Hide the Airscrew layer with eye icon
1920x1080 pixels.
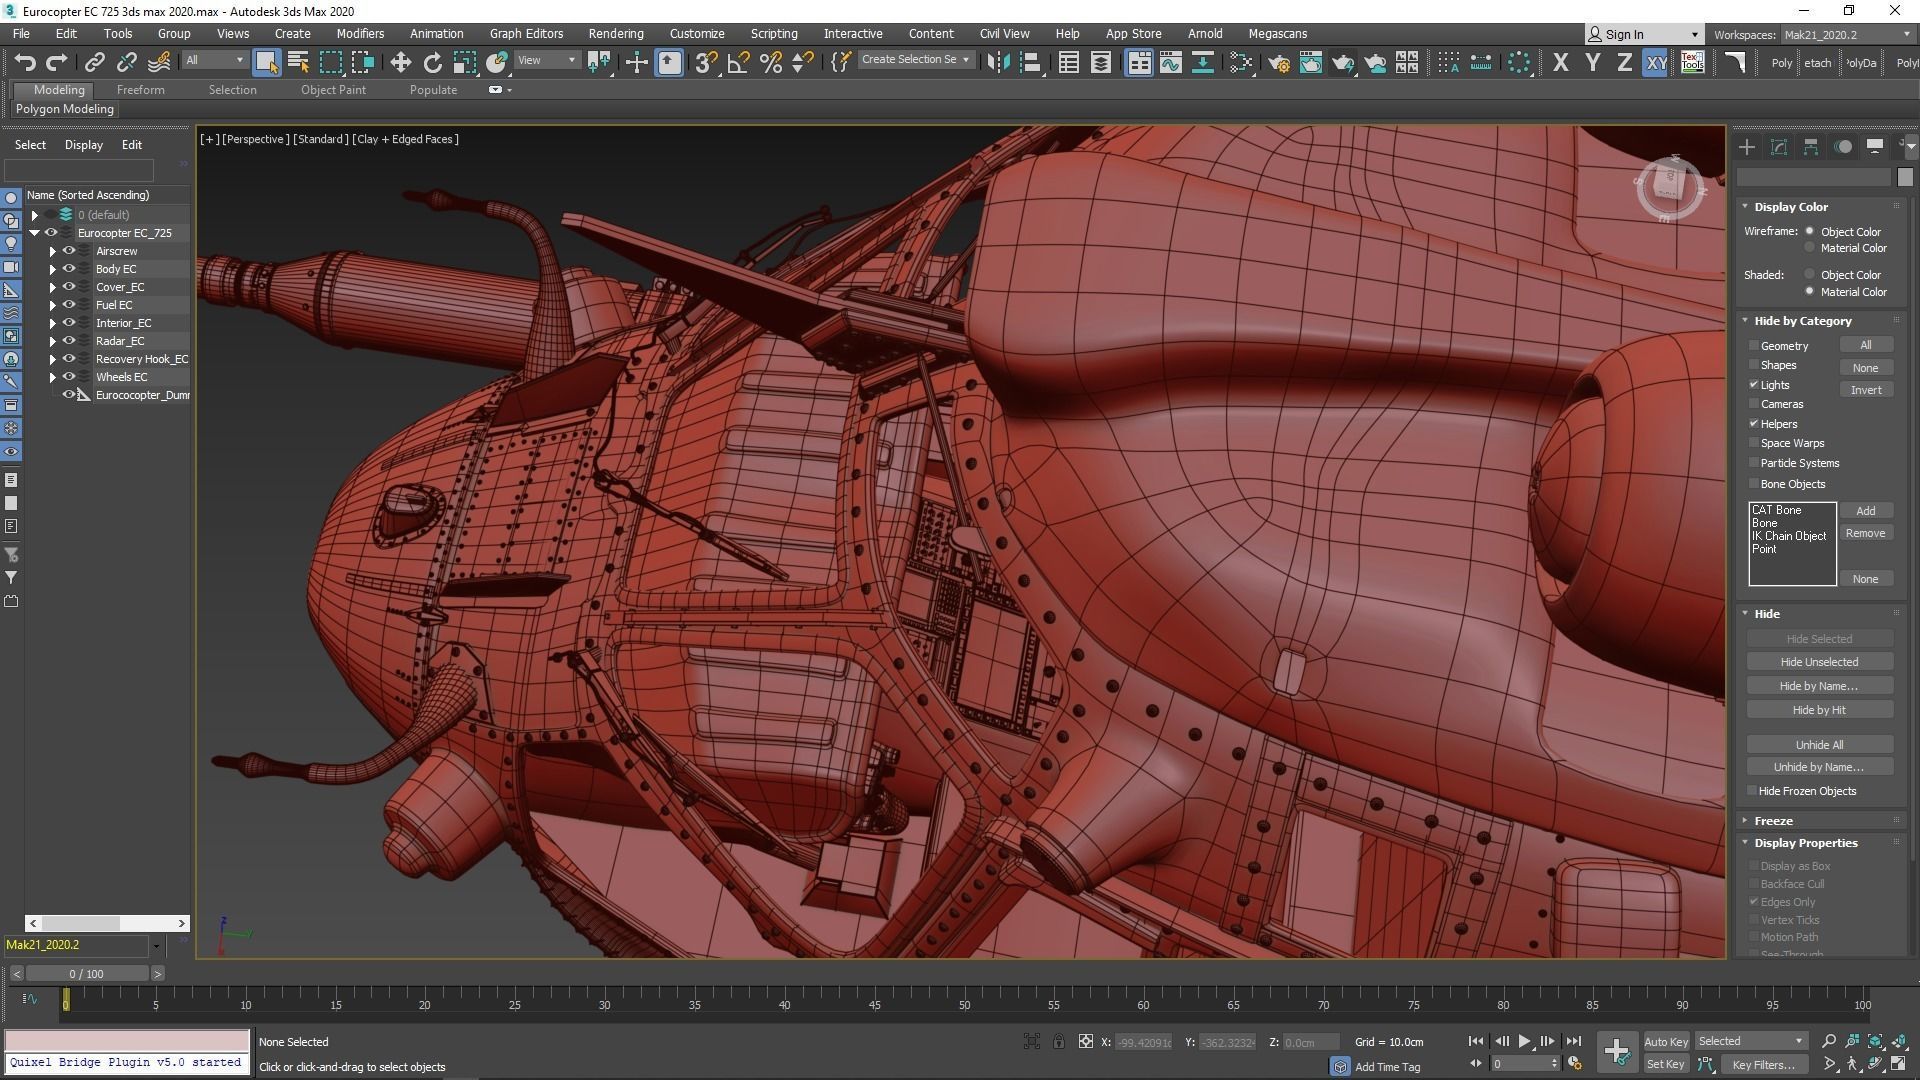(69, 251)
